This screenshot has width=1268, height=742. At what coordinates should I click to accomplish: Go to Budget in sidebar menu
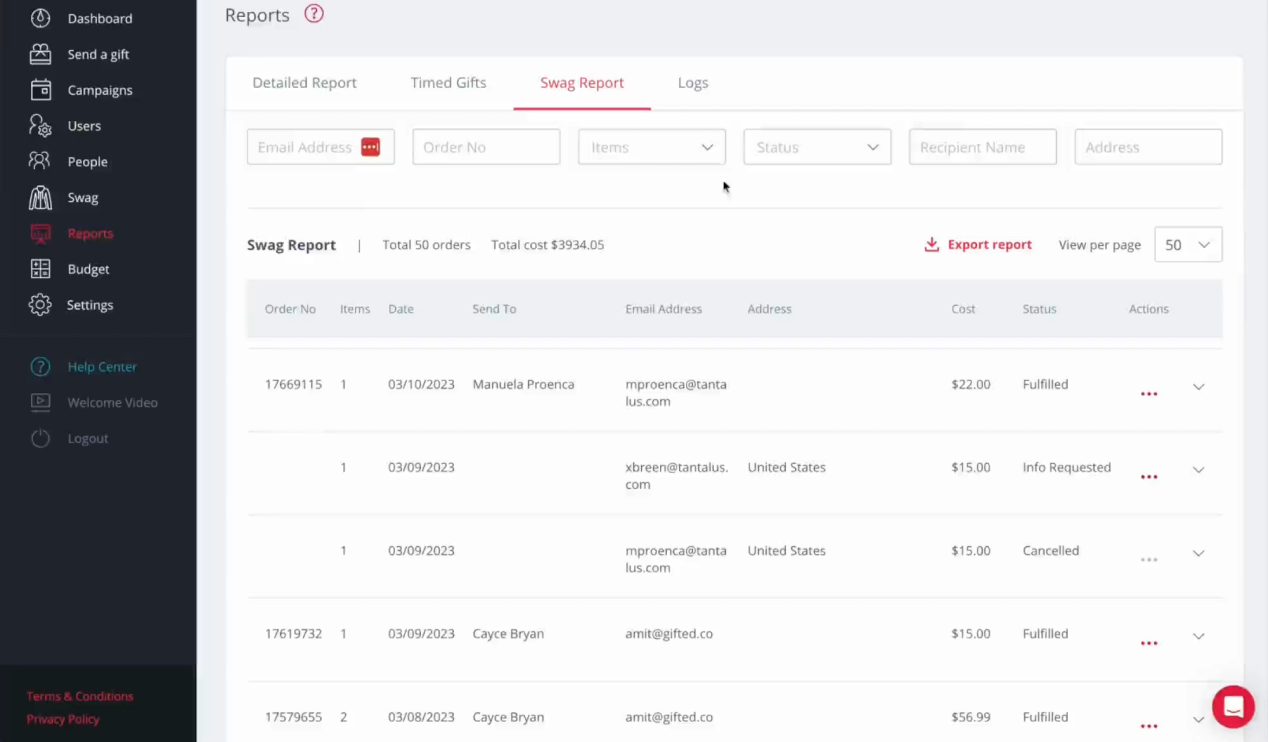click(88, 269)
